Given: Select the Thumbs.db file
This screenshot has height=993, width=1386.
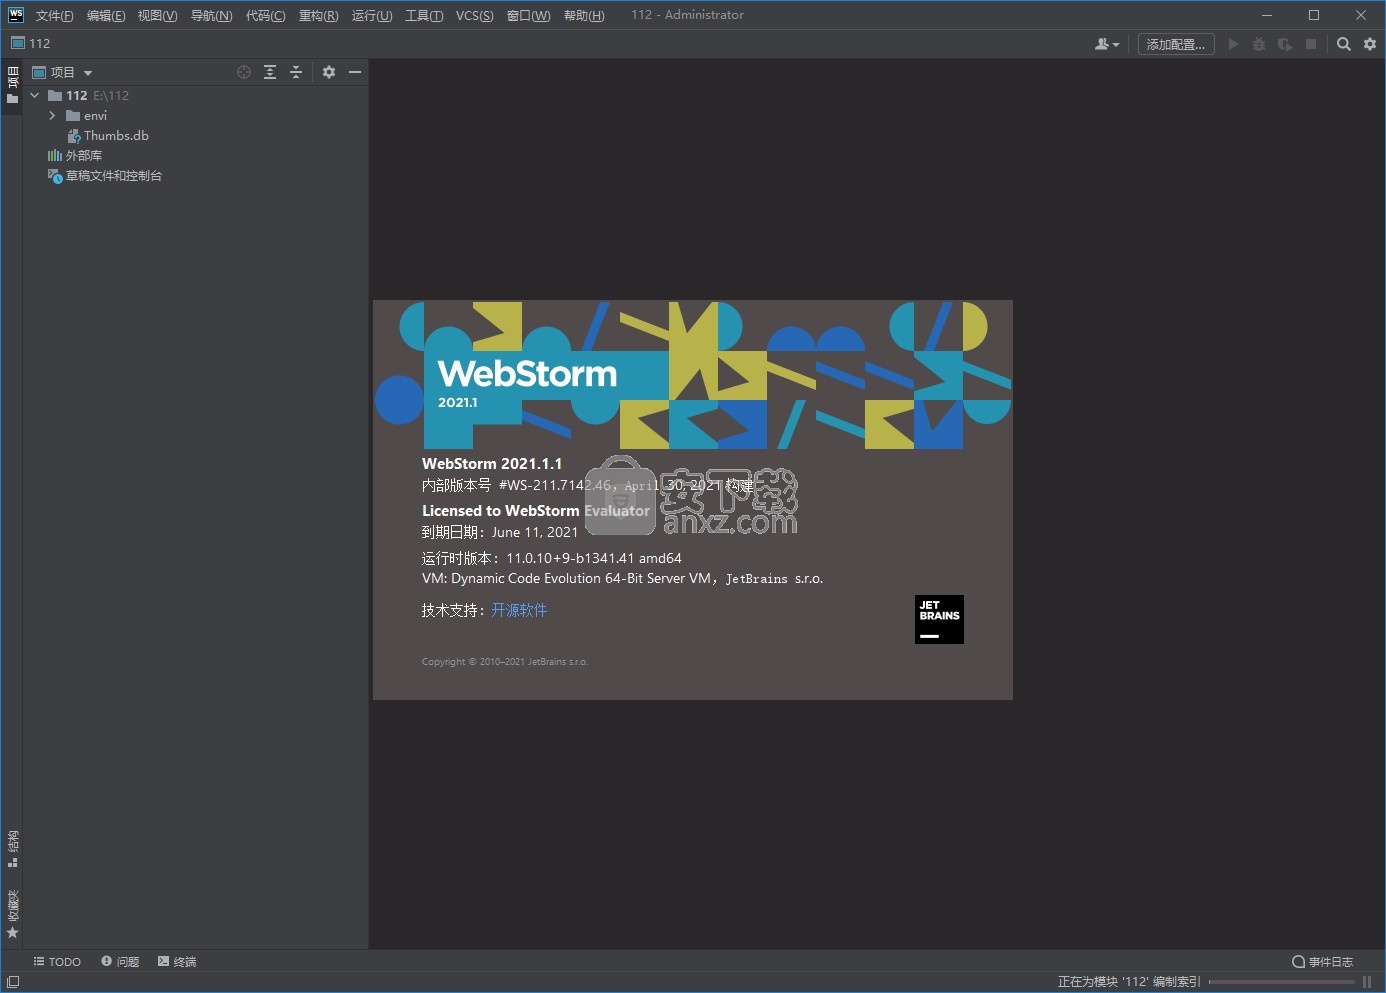Looking at the screenshot, I should [x=196, y=136].
